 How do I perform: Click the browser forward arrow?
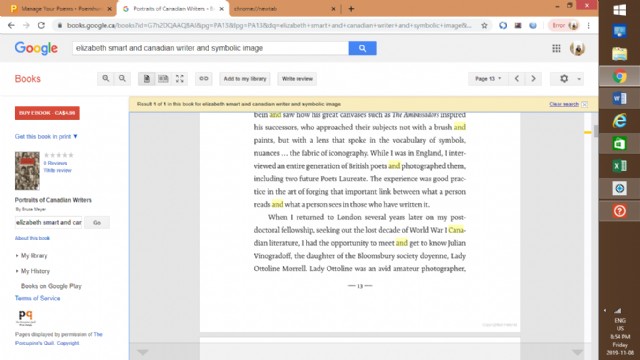pyautogui.click(x=26, y=25)
